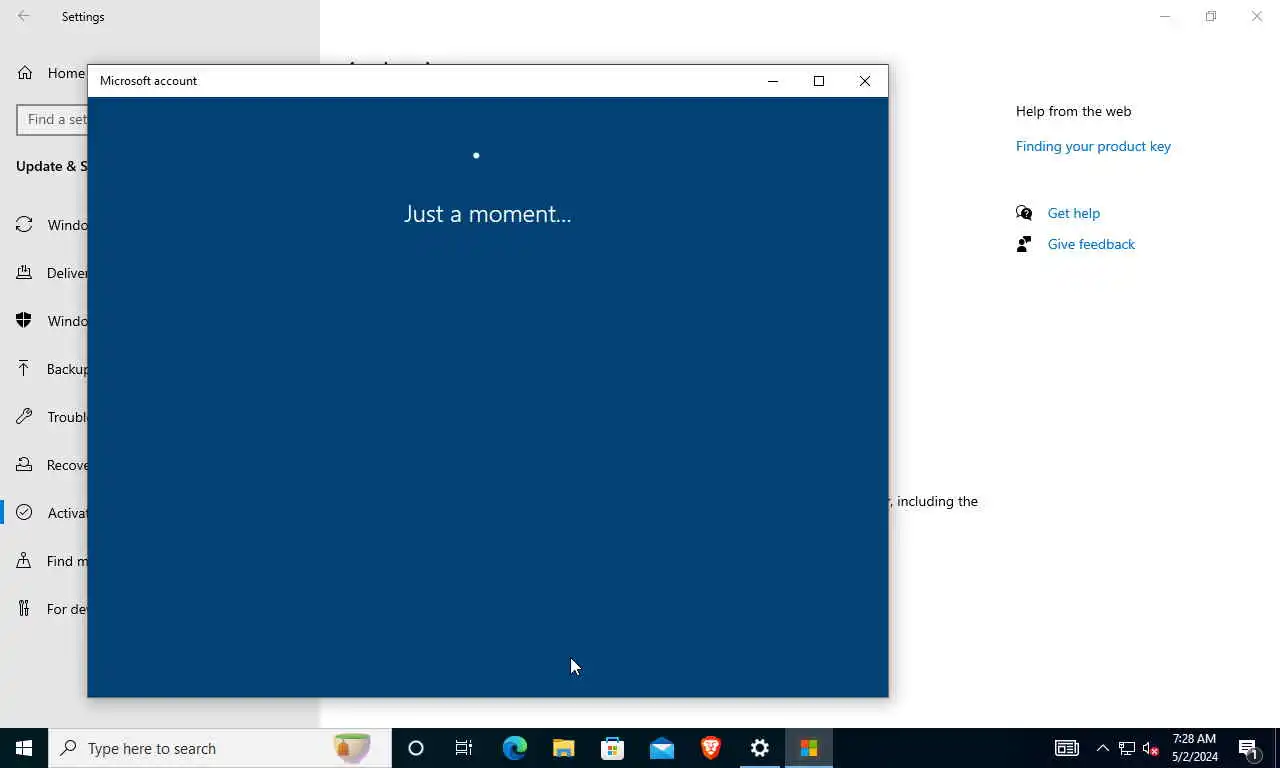Image resolution: width=1280 pixels, height=768 pixels.
Task: Click the muted volume tray icon
Action: click(1150, 748)
